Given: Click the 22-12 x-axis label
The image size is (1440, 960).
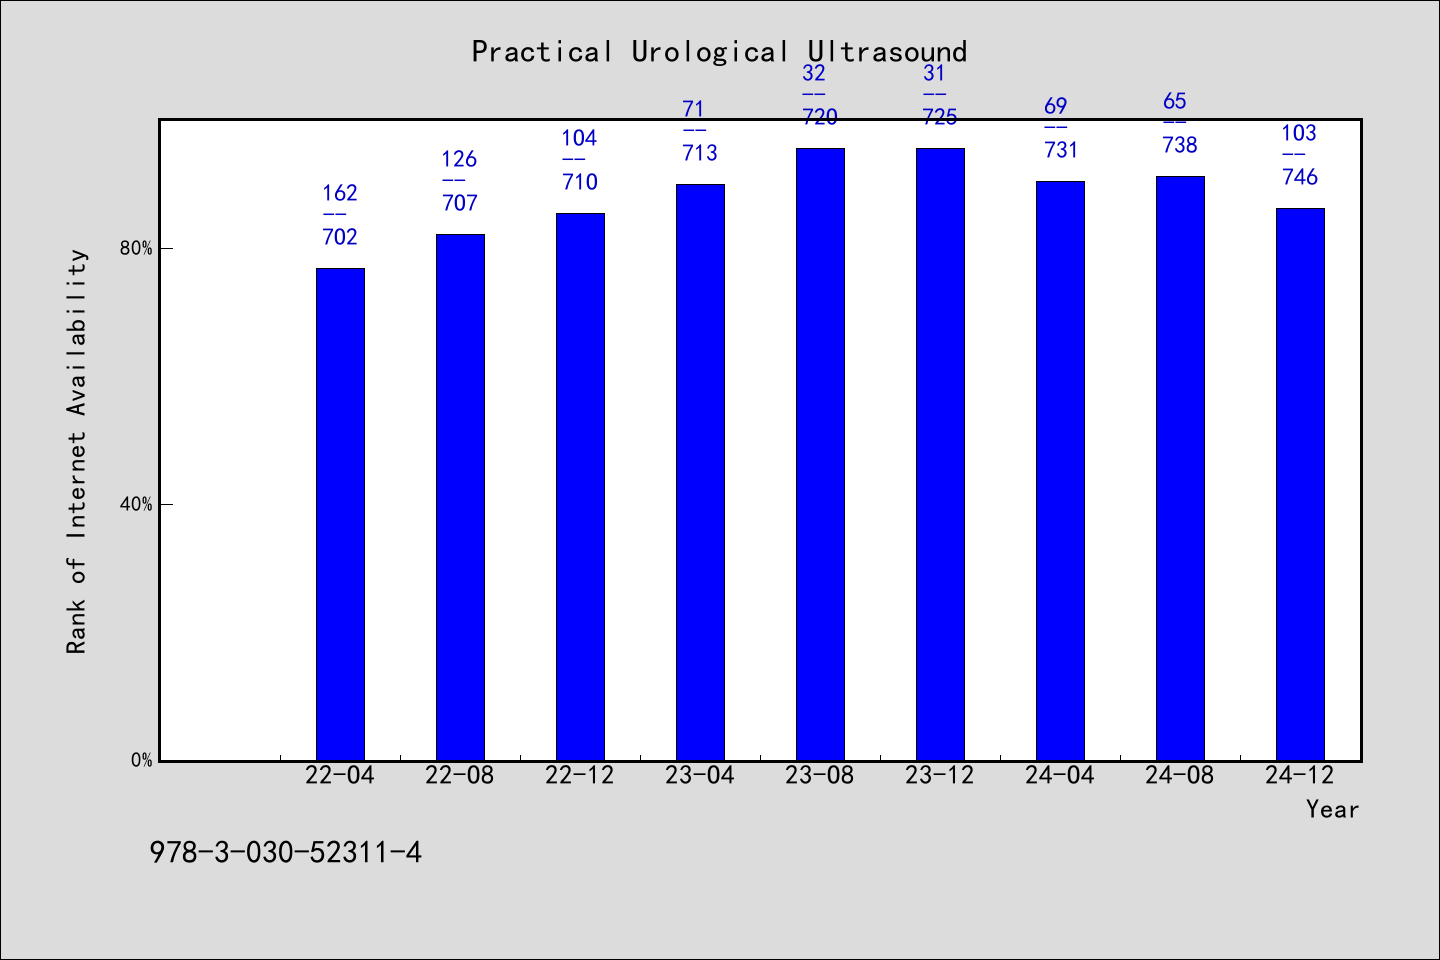Looking at the screenshot, I should pos(580,775).
